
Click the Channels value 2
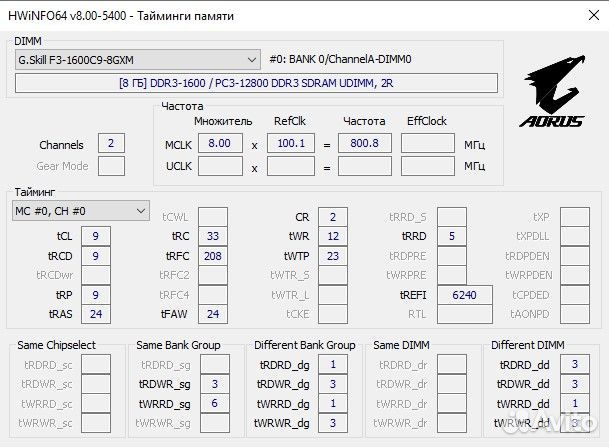point(111,143)
